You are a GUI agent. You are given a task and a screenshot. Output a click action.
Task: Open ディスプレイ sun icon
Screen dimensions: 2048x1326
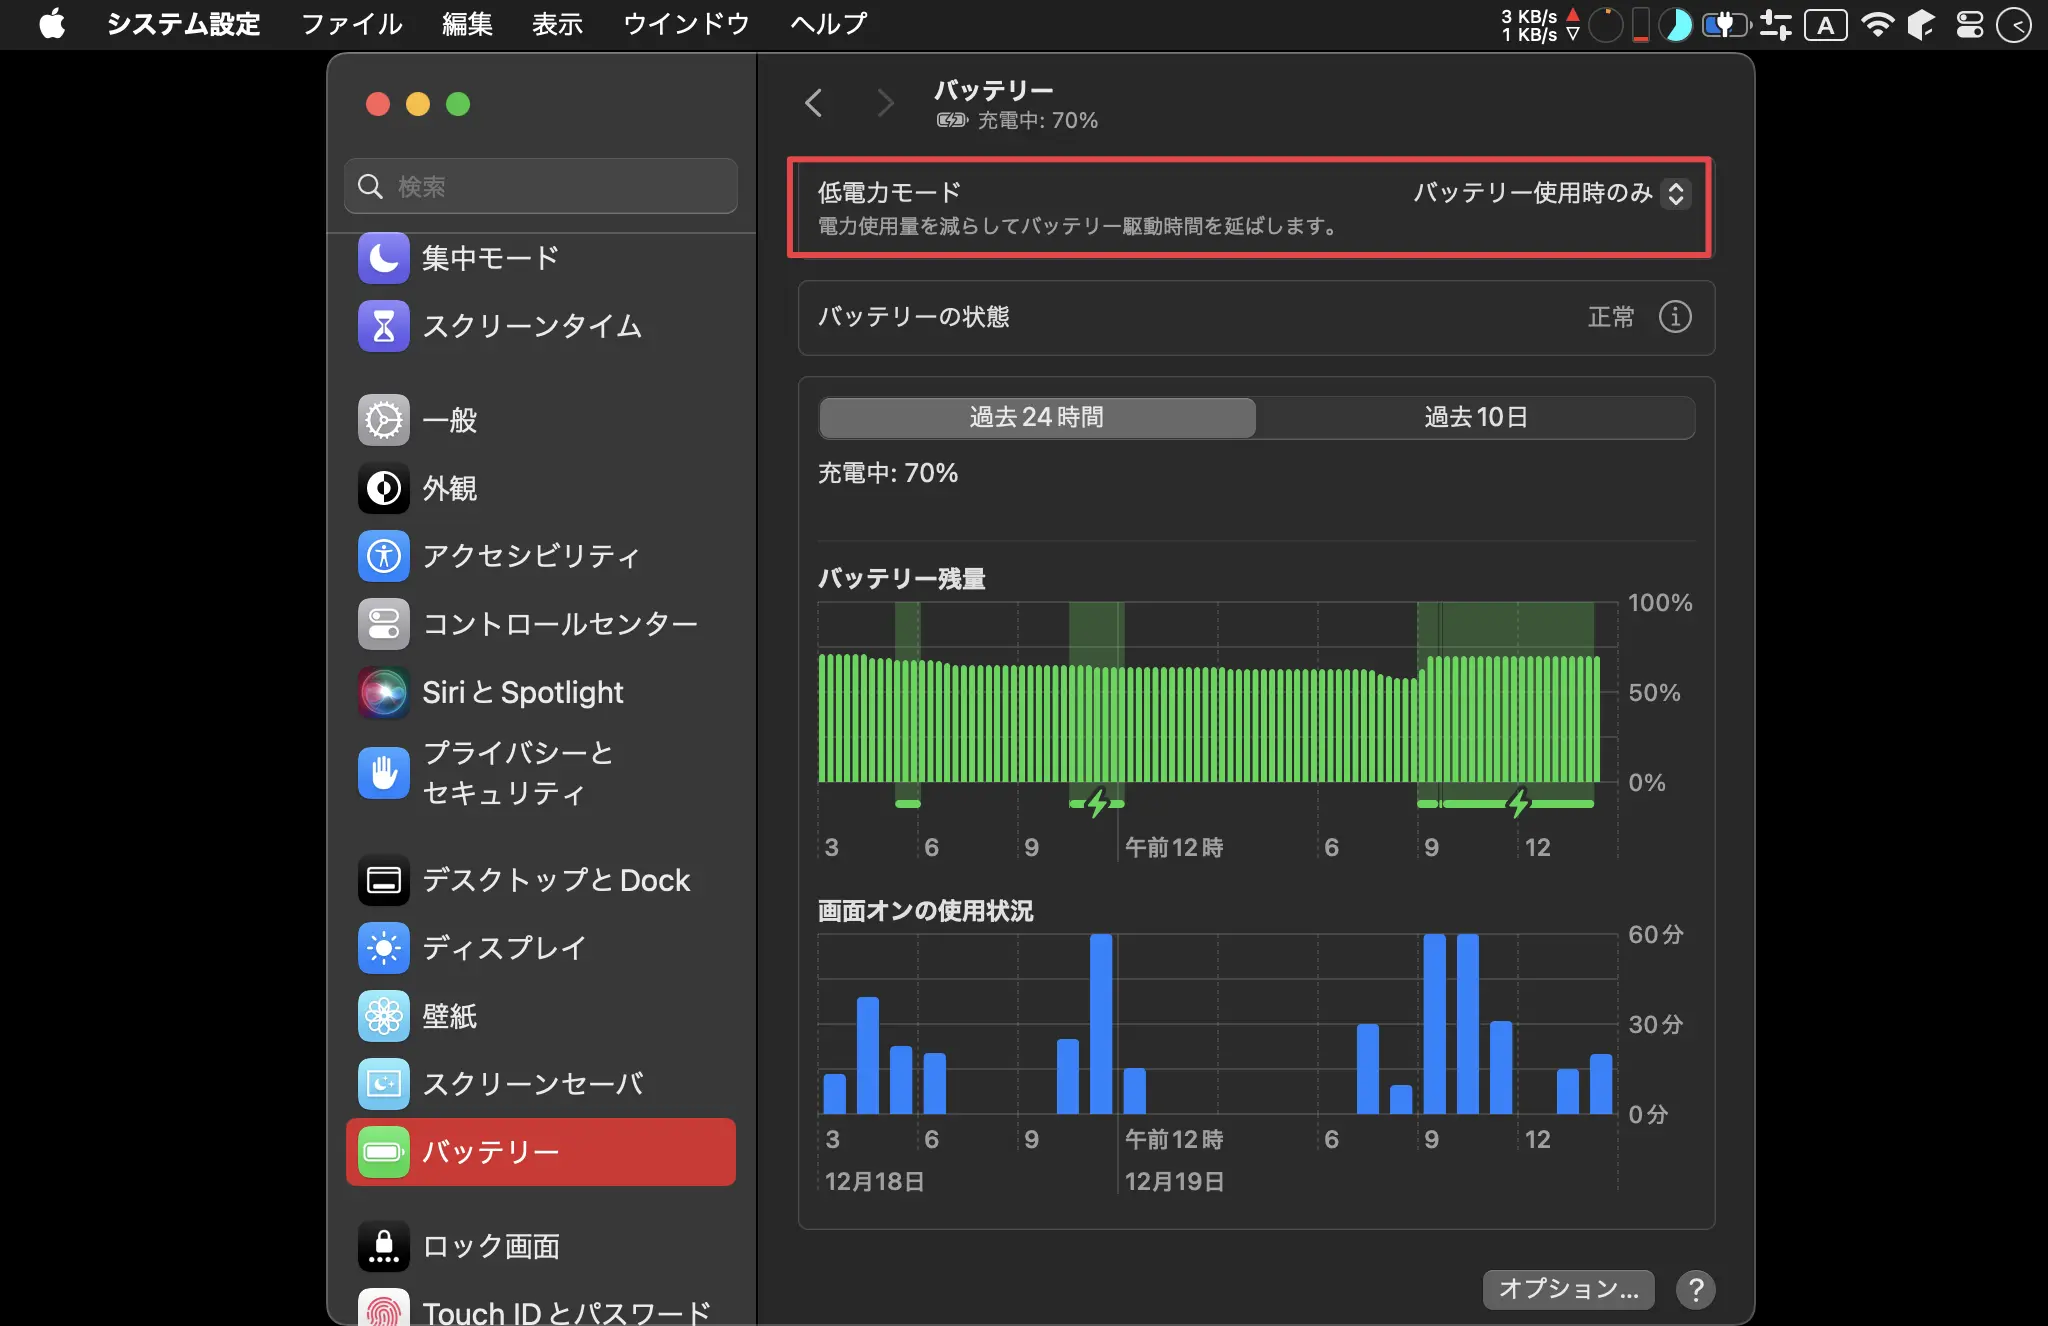pos(384,948)
